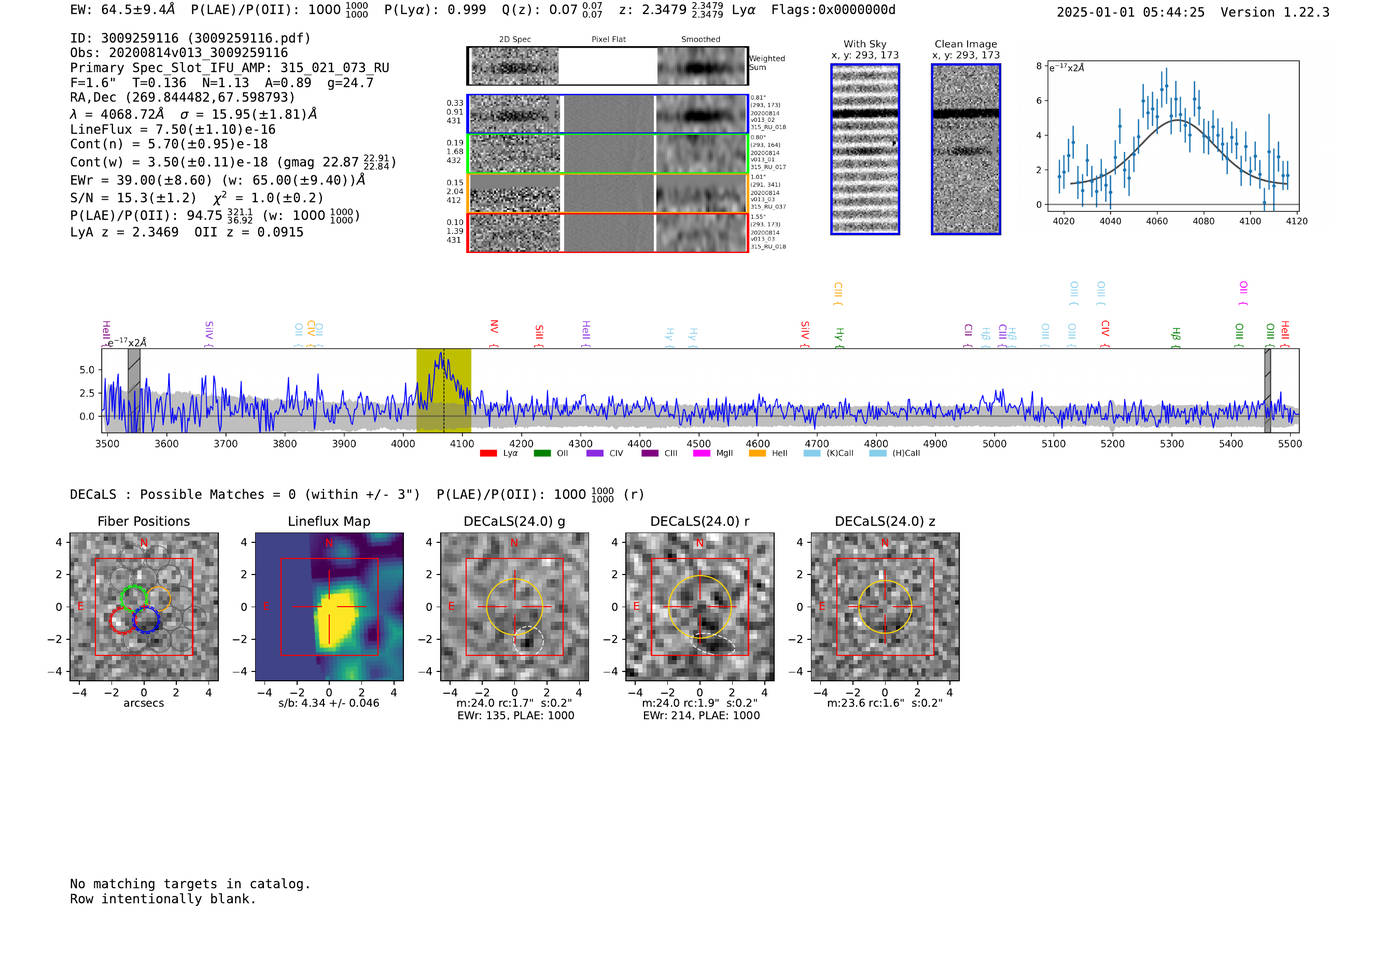The width and height of the screenshot is (1400, 953).
Task: Click the orange HeII legend swatch
Action: coord(757,453)
